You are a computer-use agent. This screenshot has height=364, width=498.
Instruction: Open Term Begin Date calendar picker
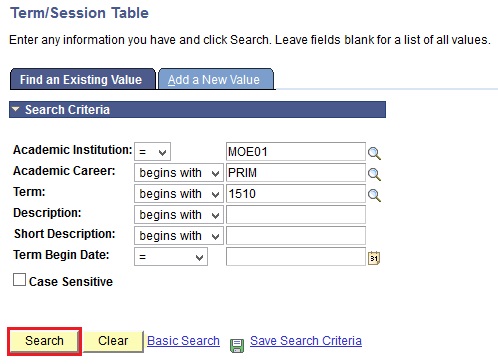point(374,258)
